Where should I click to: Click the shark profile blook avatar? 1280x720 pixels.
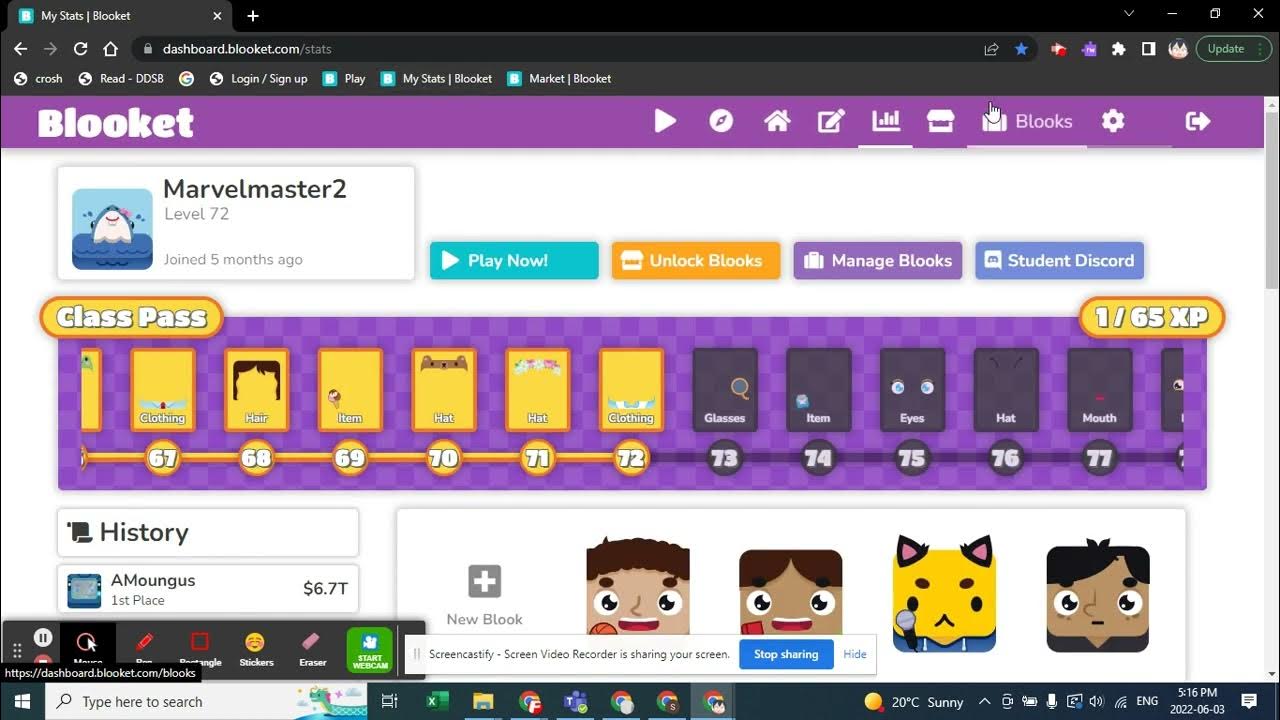[112, 229]
